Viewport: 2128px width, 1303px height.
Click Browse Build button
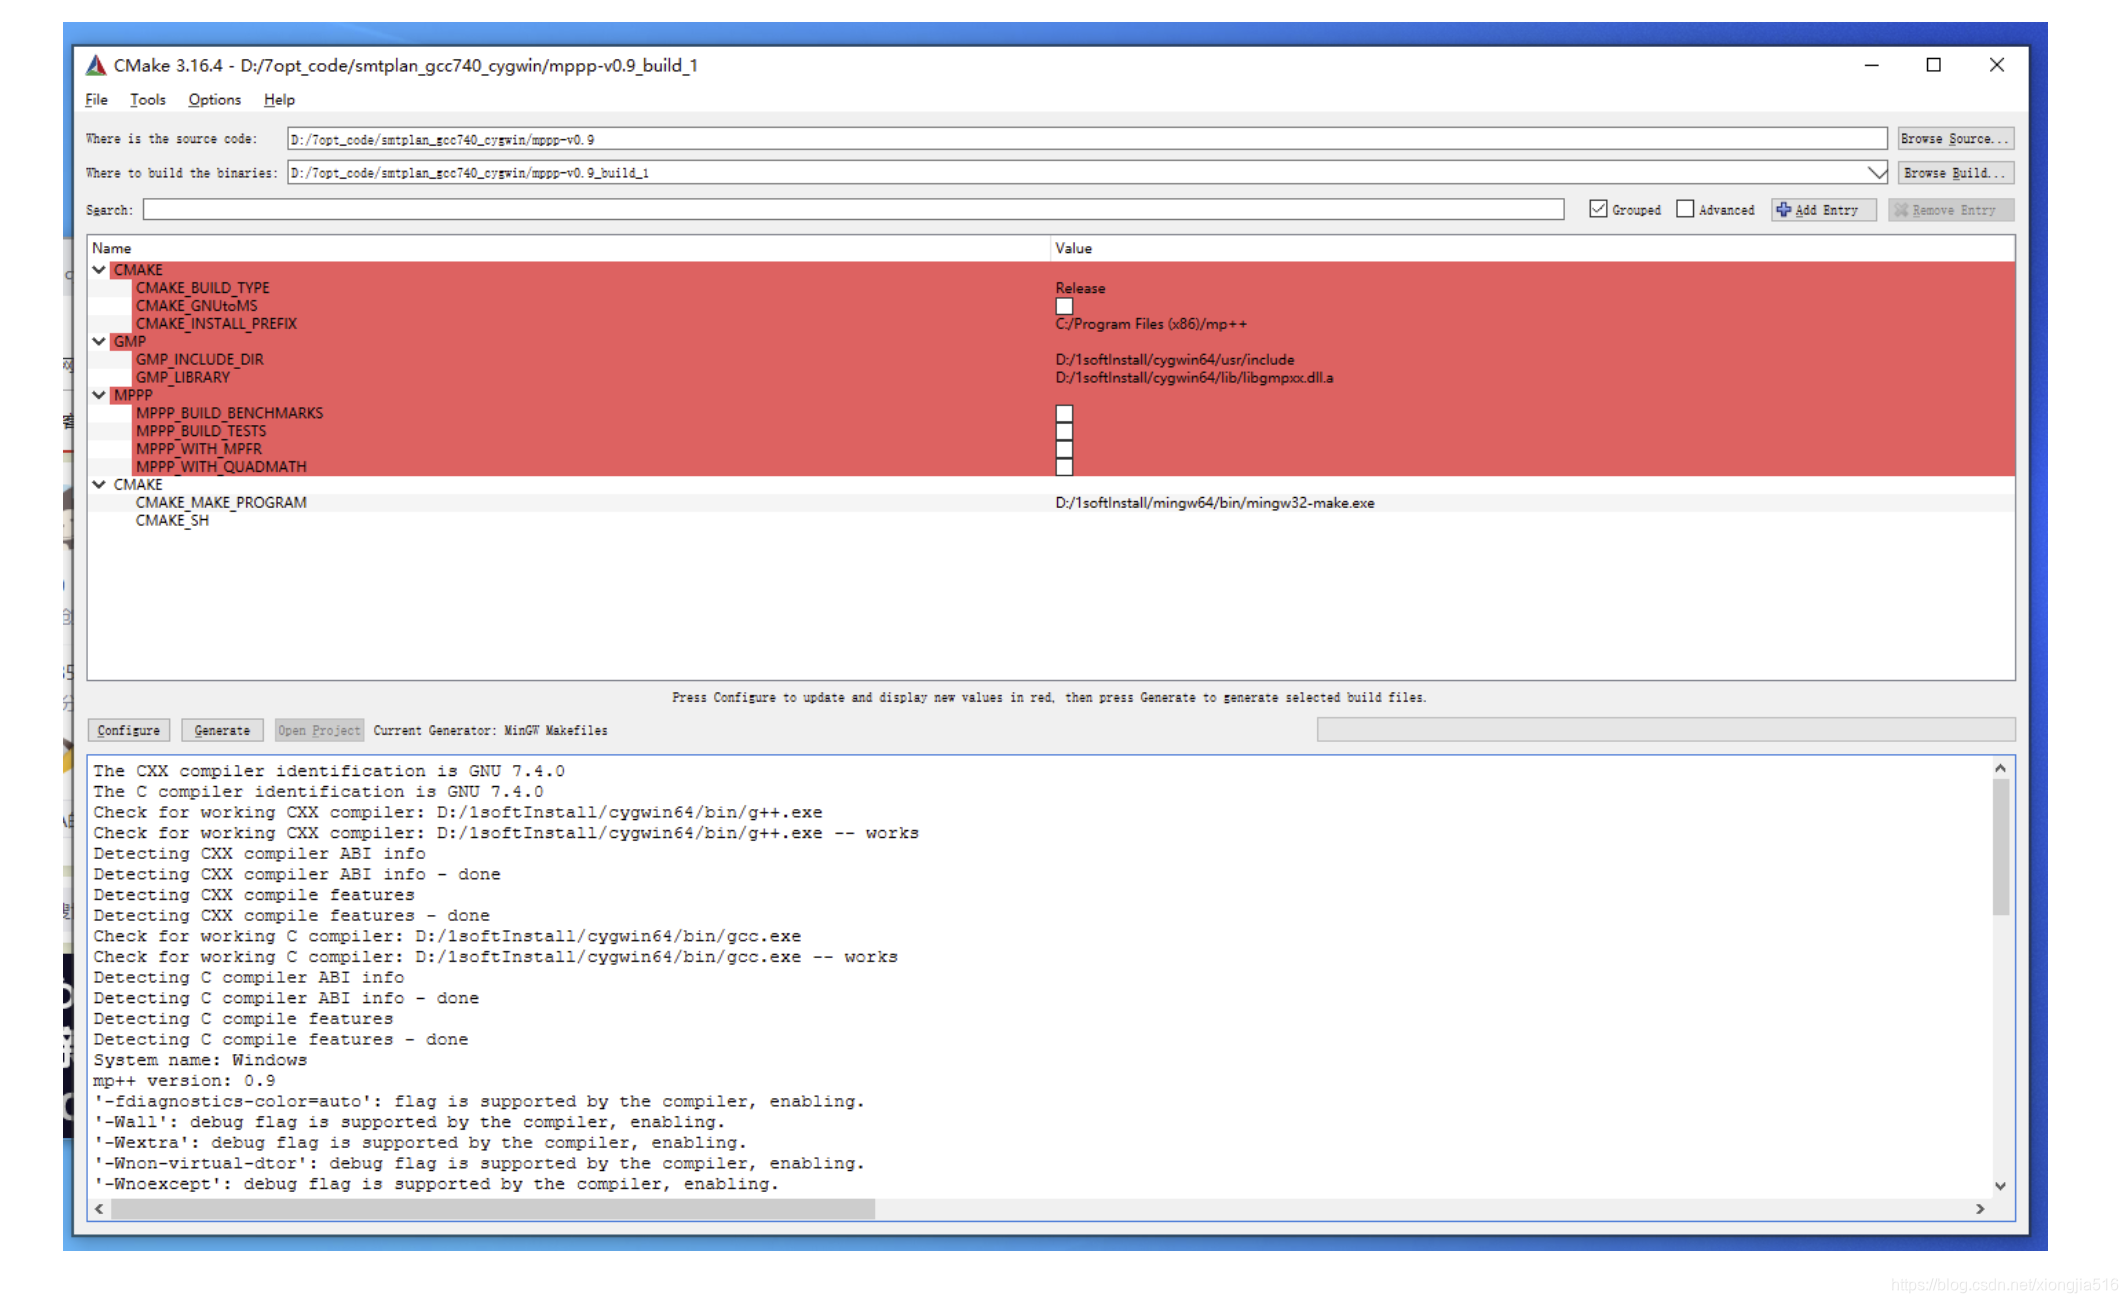tap(1955, 173)
